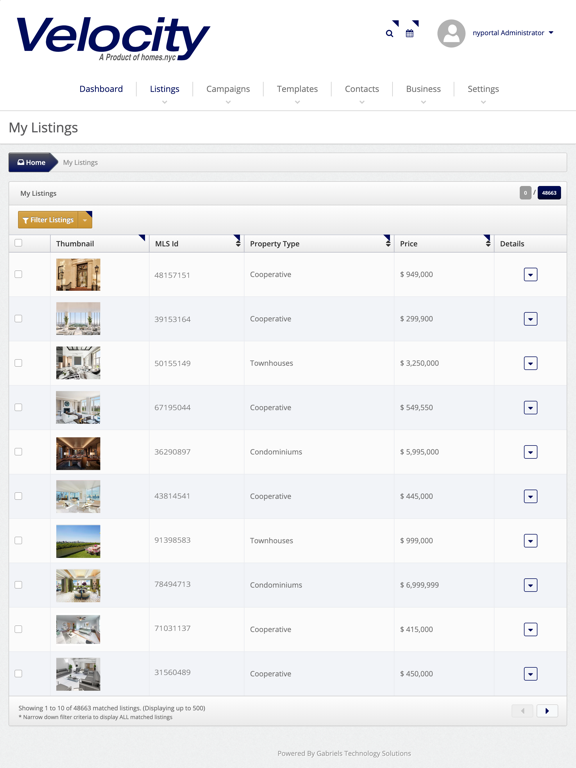
Task: Open details arrow for listing 48157151
Action: tap(530, 274)
